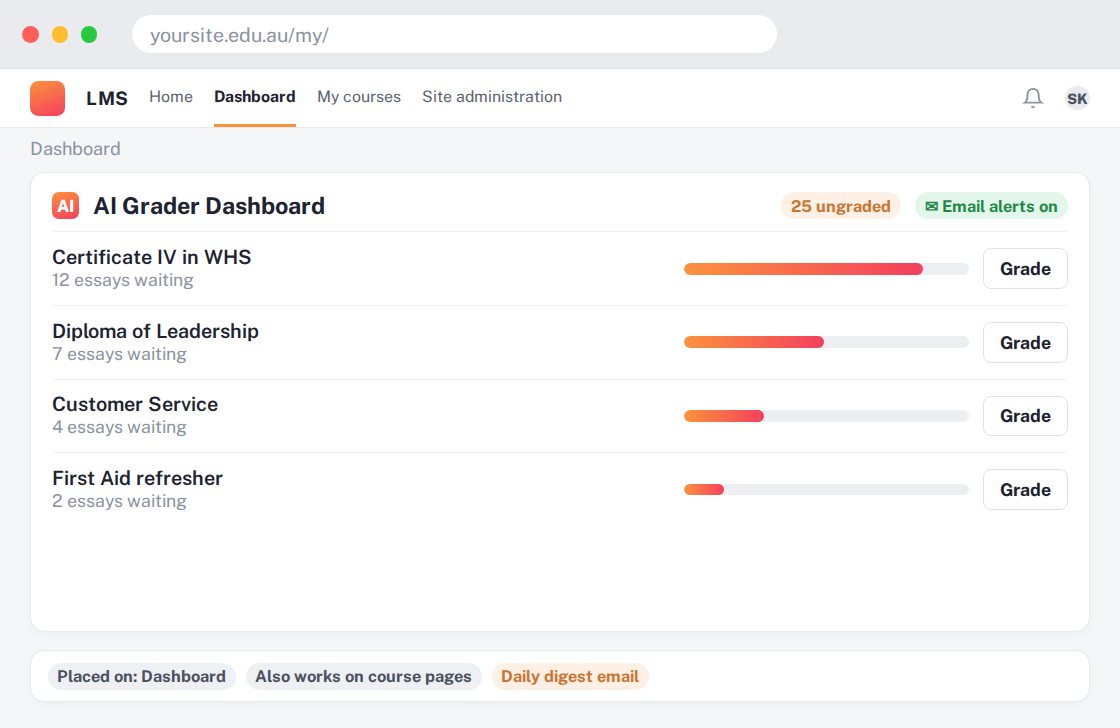Click the Daily digest email chip
The height and width of the screenshot is (728, 1120).
570,677
